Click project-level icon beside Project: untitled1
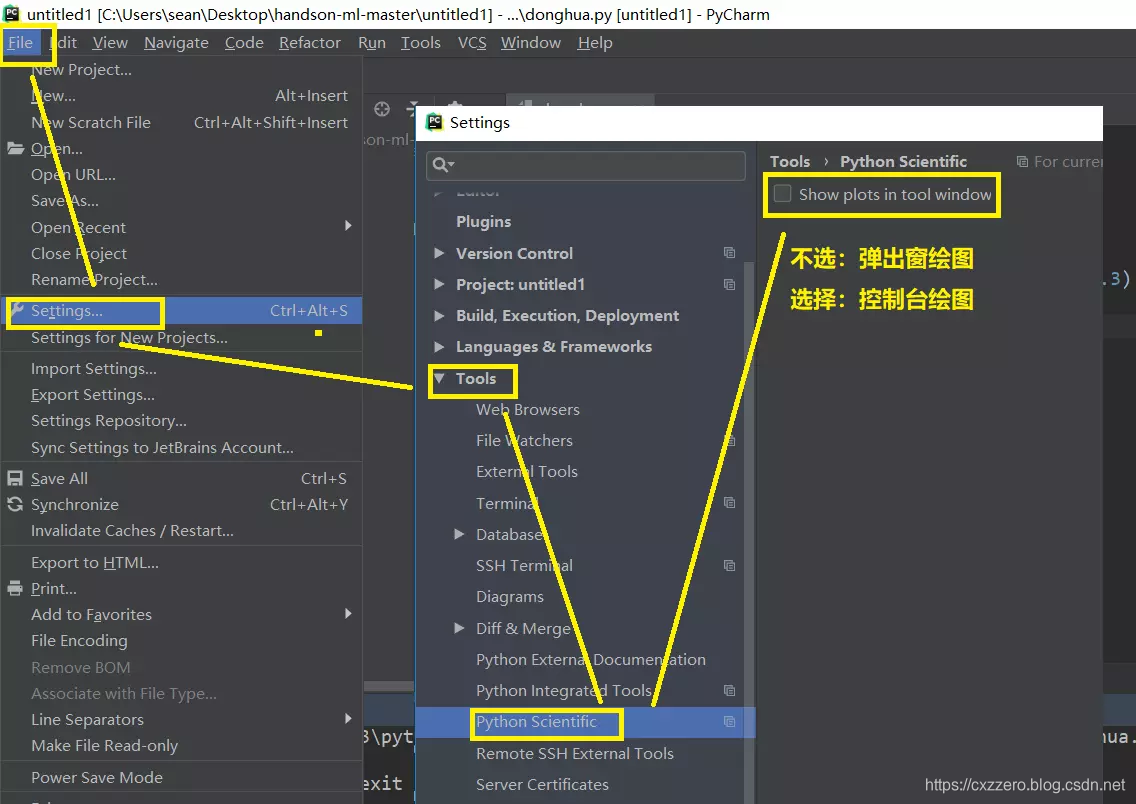The width and height of the screenshot is (1136, 804). (730, 284)
